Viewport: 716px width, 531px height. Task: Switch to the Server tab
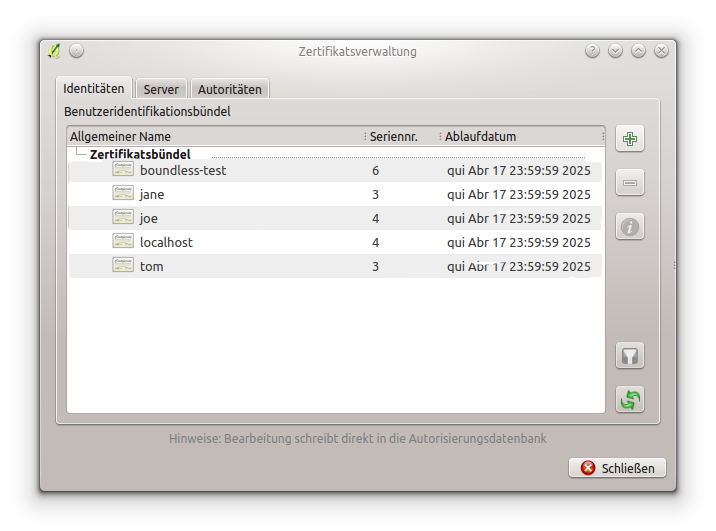[x=161, y=89]
